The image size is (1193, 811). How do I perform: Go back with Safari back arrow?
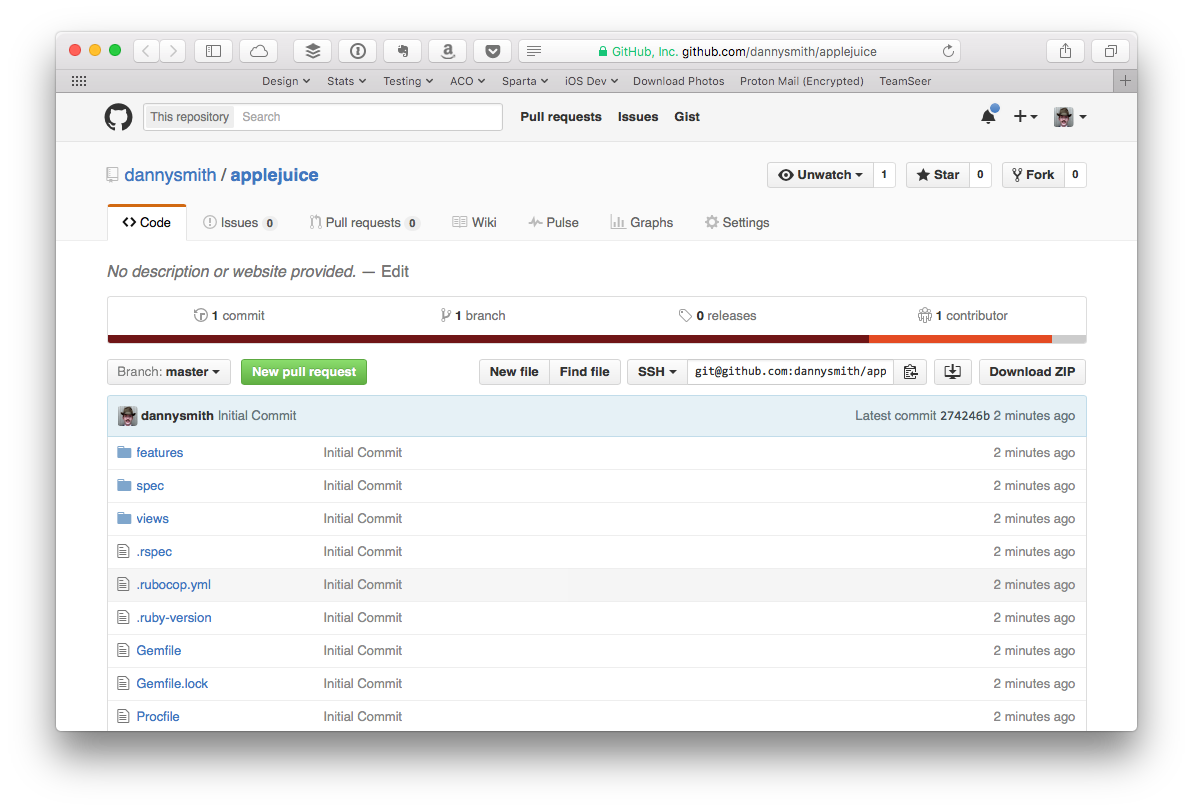pyautogui.click(x=146, y=51)
